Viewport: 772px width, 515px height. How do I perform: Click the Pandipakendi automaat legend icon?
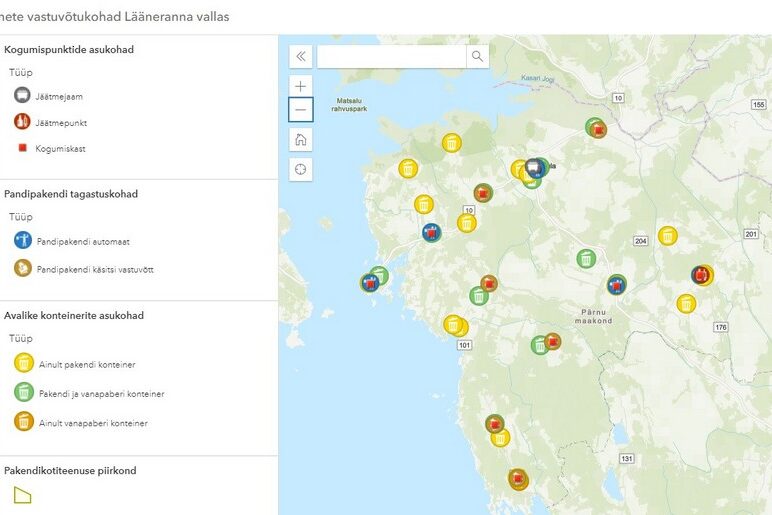23,241
